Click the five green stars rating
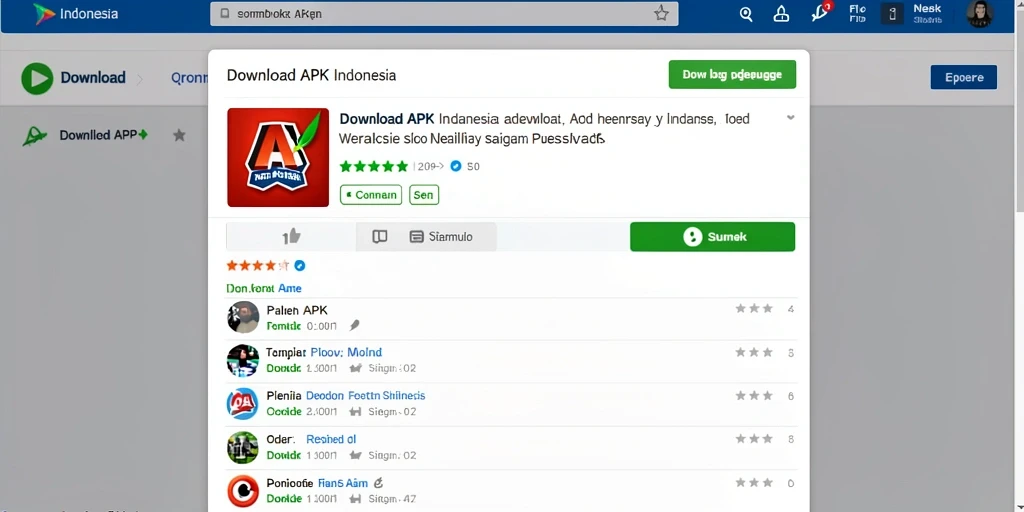The width and height of the screenshot is (1024, 512). [374, 167]
